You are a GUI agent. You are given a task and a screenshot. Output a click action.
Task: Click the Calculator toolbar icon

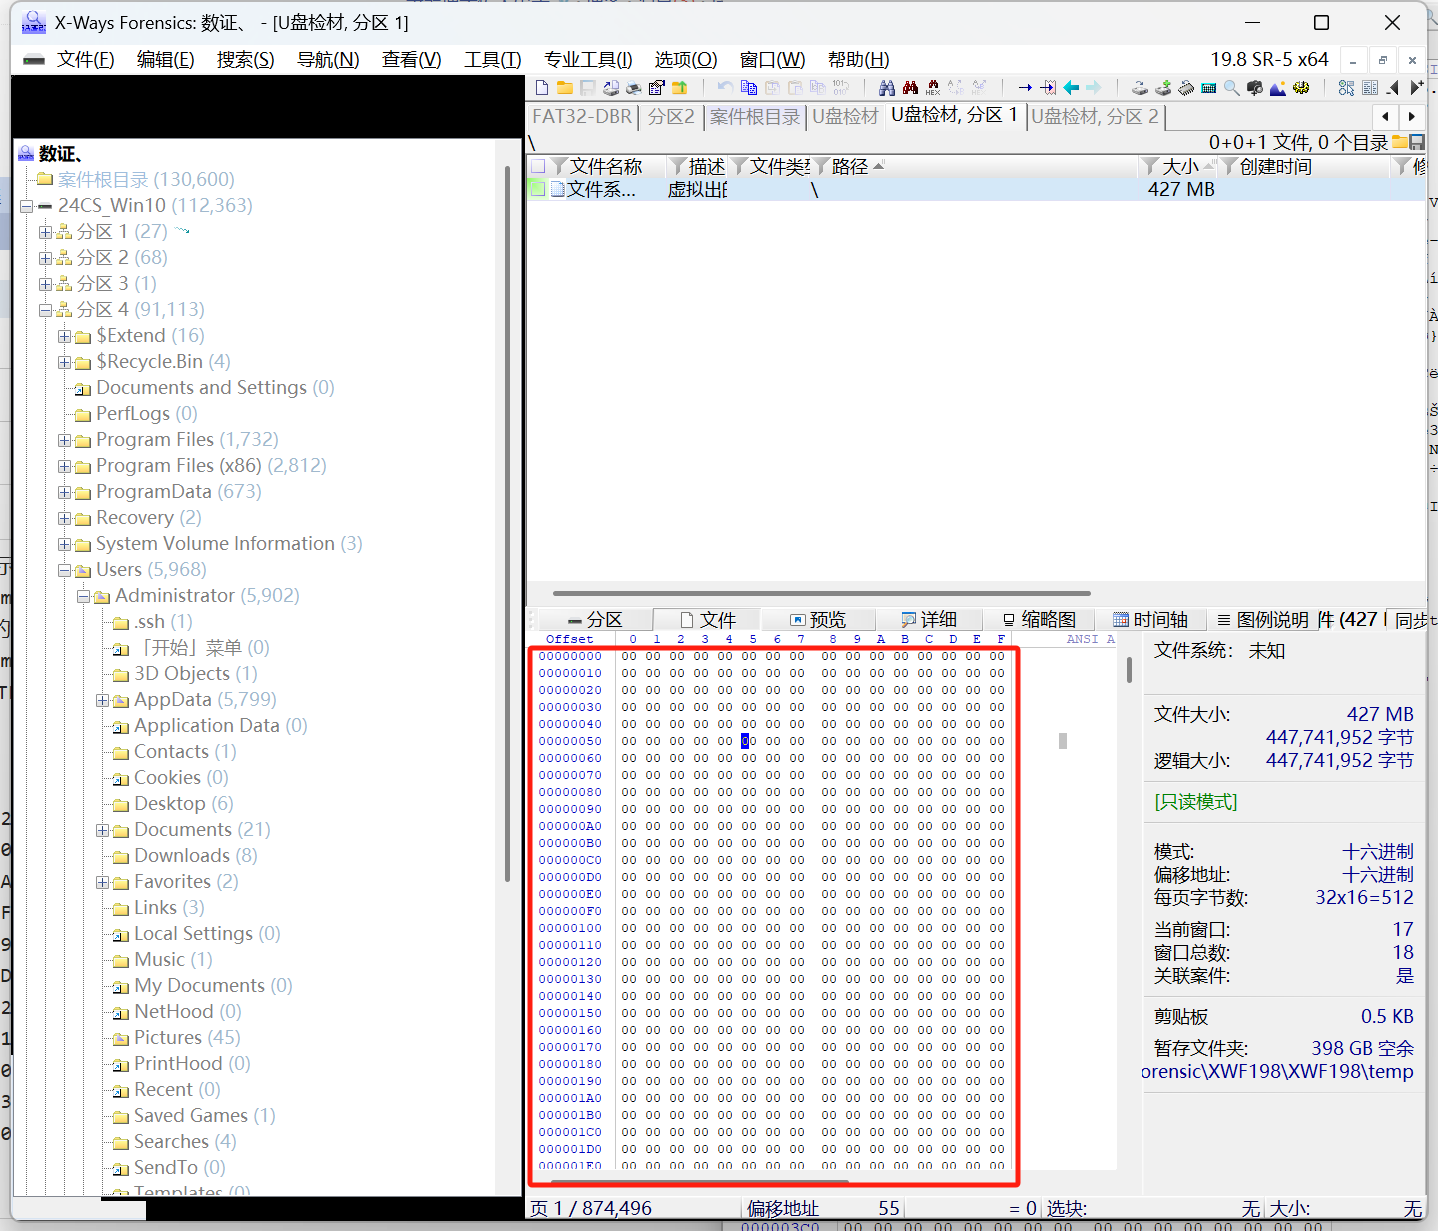tap(1209, 88)
